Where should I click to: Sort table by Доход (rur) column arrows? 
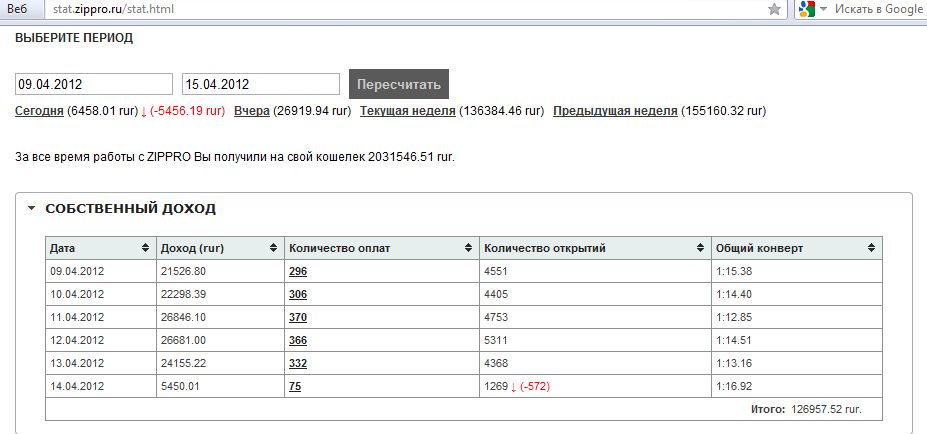click(x=273, y=248)
